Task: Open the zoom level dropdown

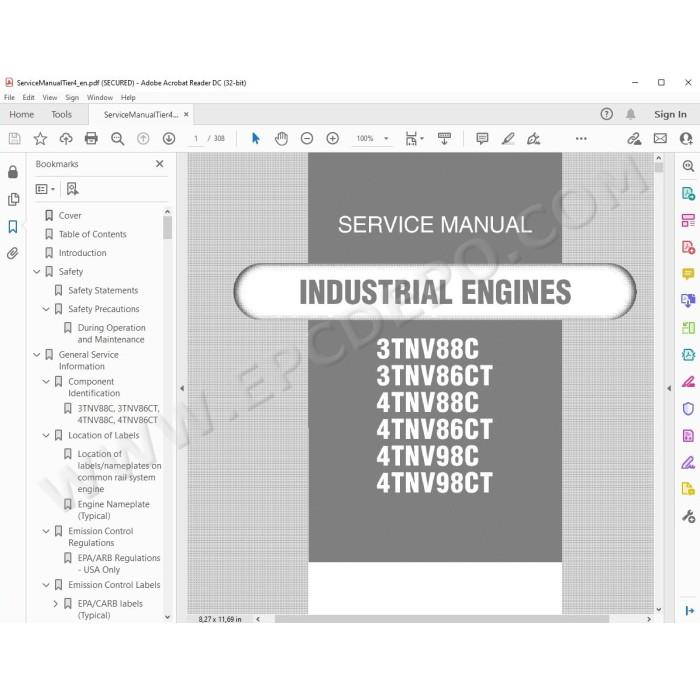Action: click(x=386, y=139)
